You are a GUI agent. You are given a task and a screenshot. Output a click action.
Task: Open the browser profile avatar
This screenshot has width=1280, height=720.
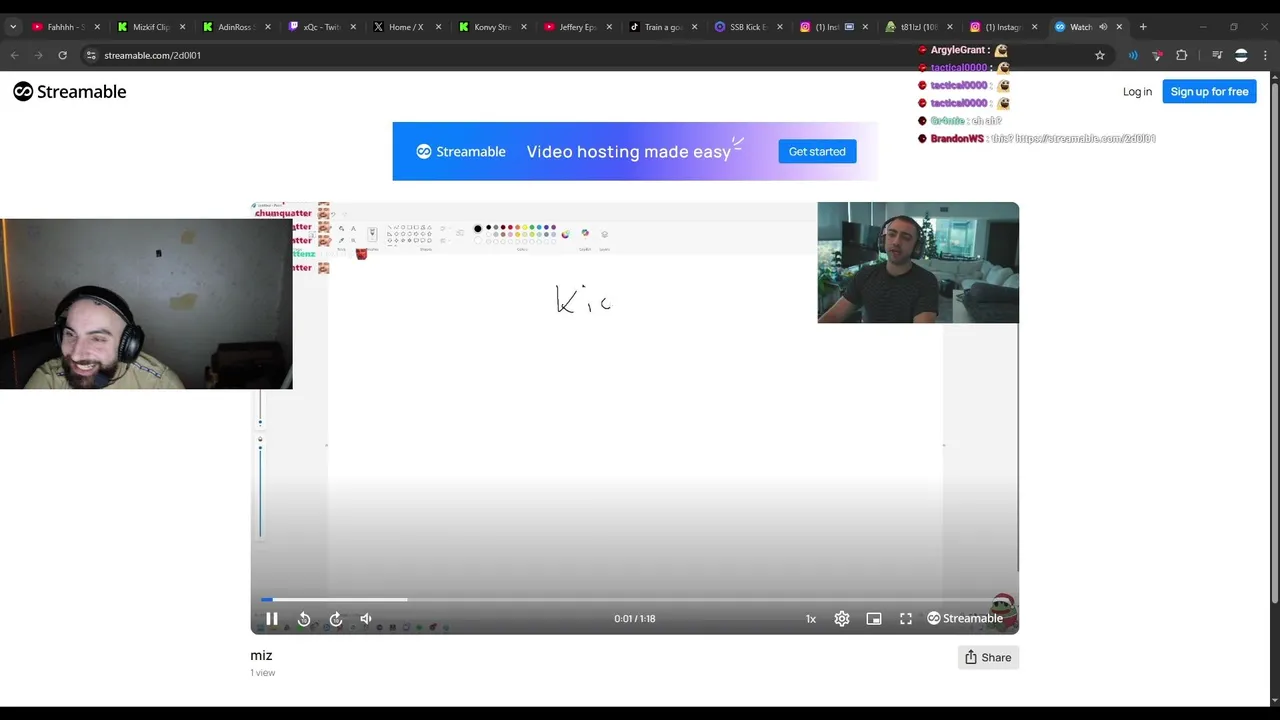pos(1241,55)
